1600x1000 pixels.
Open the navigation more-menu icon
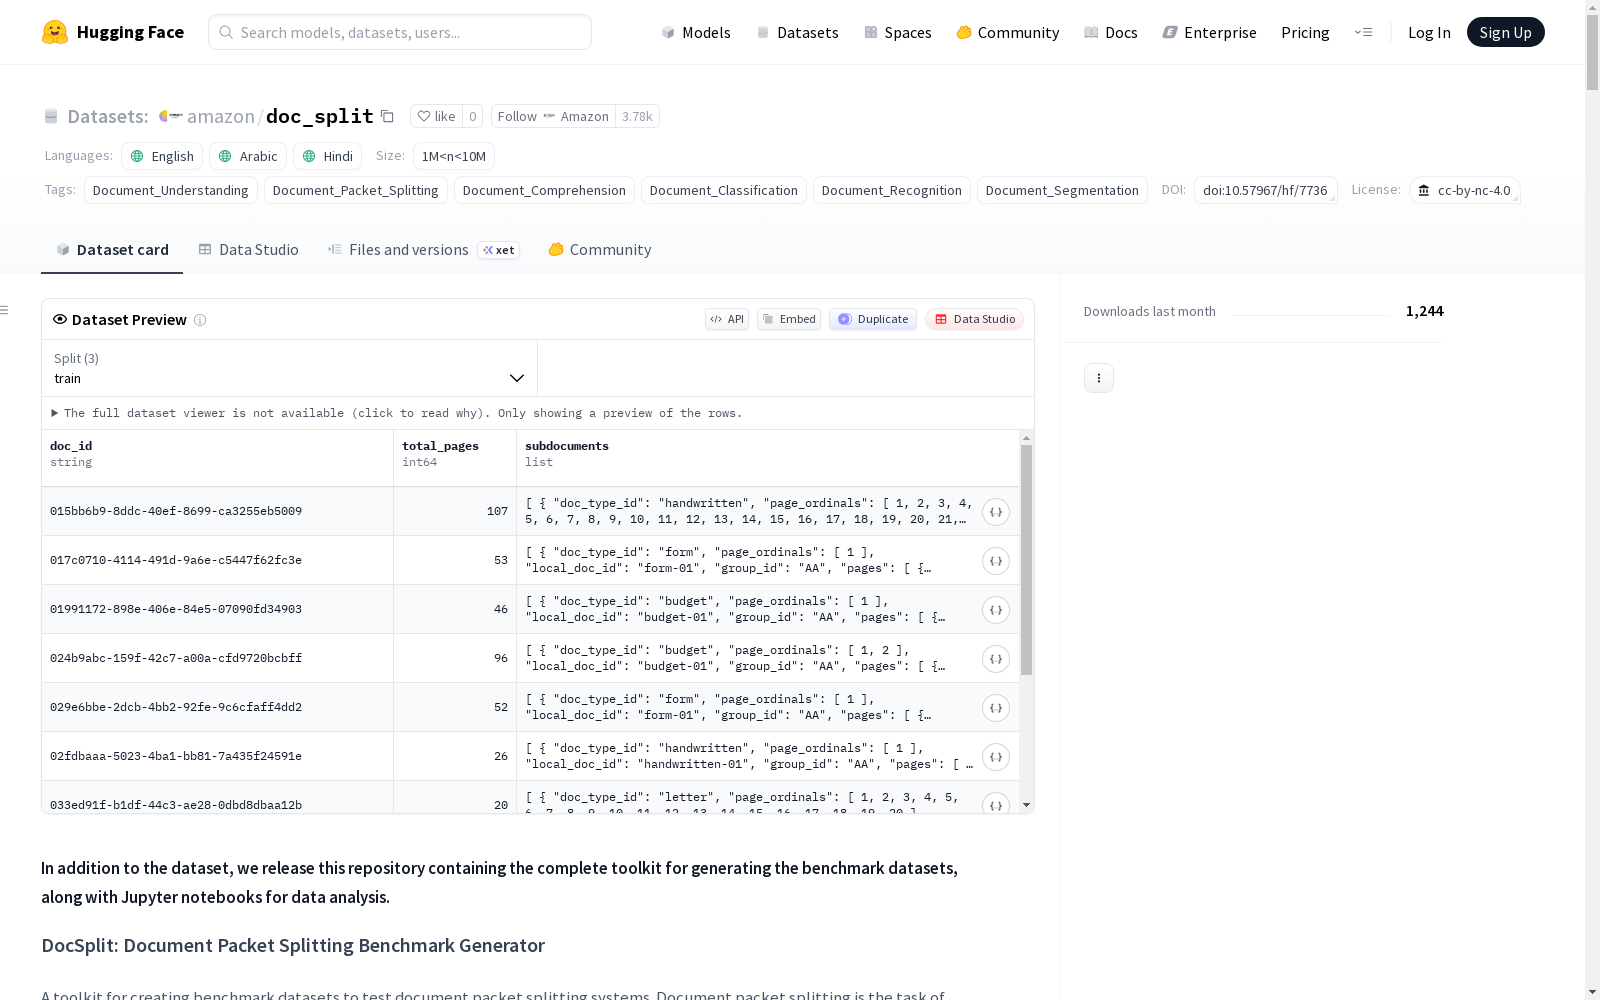coord(1363,32)
